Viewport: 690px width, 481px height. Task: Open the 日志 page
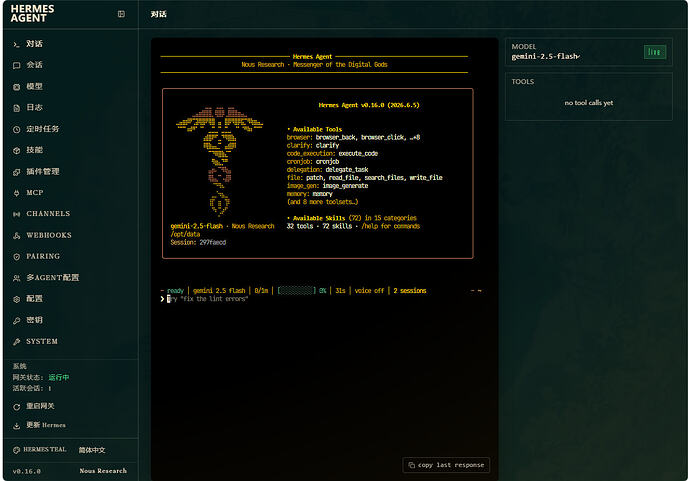(x=70, y=107)
